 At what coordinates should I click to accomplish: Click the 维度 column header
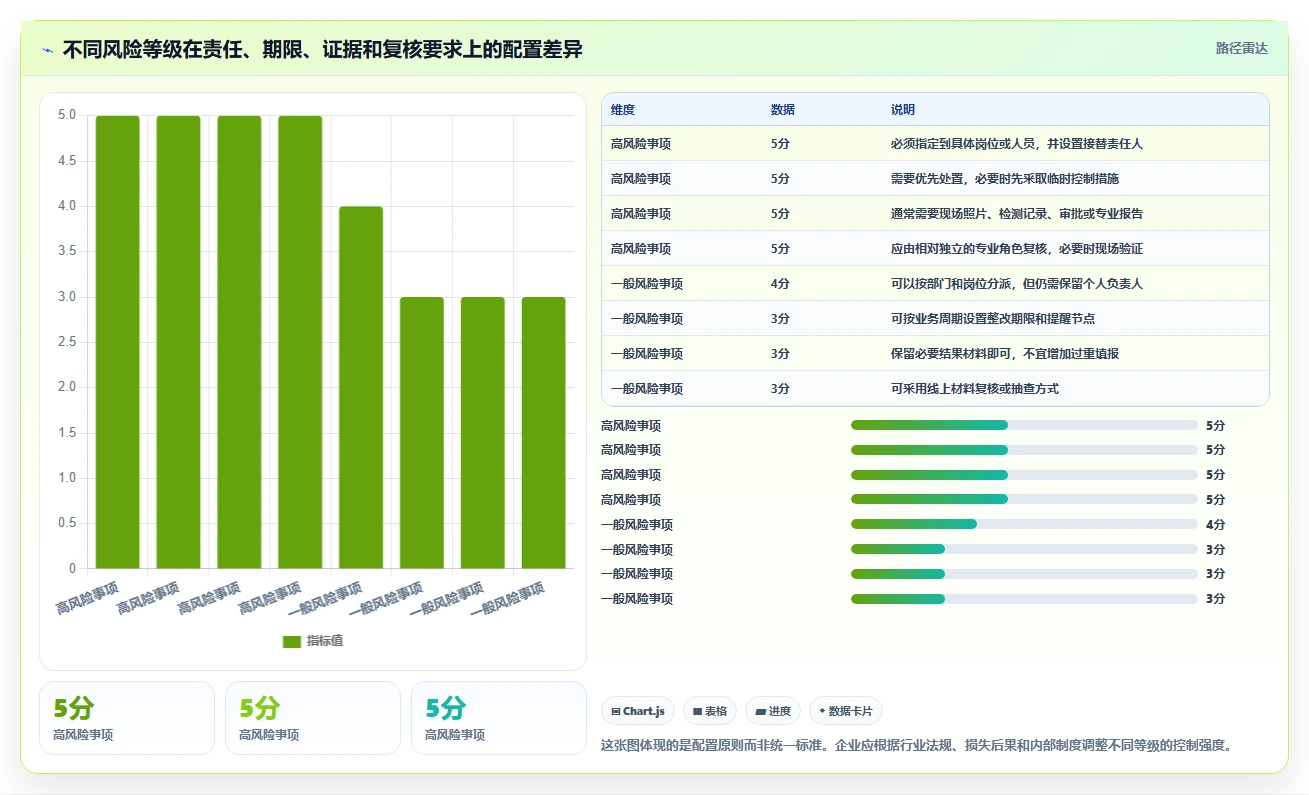622,109
